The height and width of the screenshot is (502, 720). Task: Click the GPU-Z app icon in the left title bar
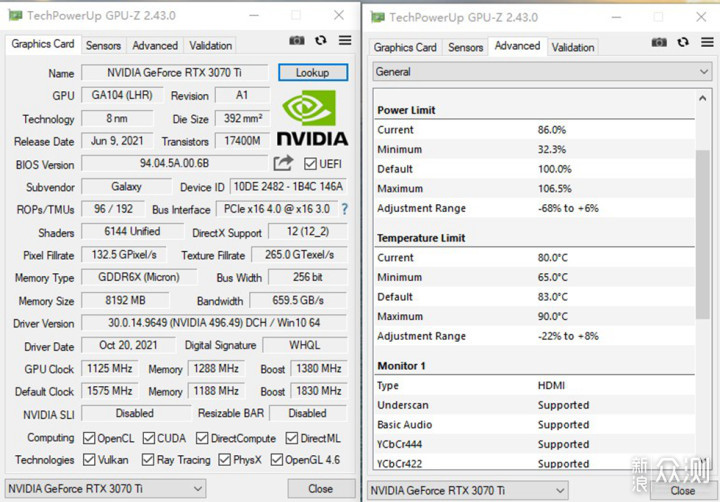[15, 16]
